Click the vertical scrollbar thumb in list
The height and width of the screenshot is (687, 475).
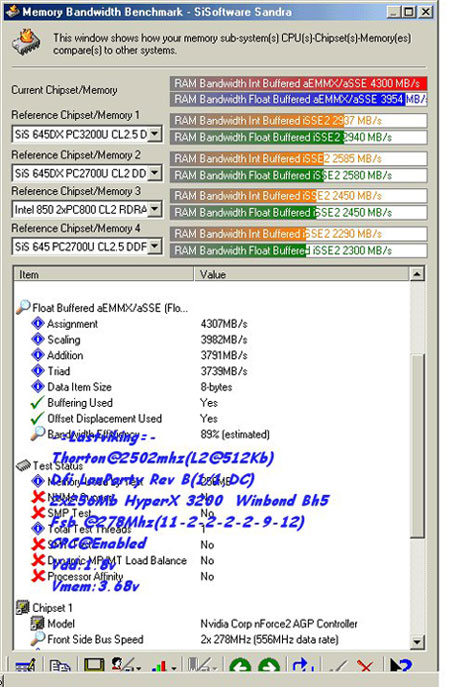[x=417, y=446]
